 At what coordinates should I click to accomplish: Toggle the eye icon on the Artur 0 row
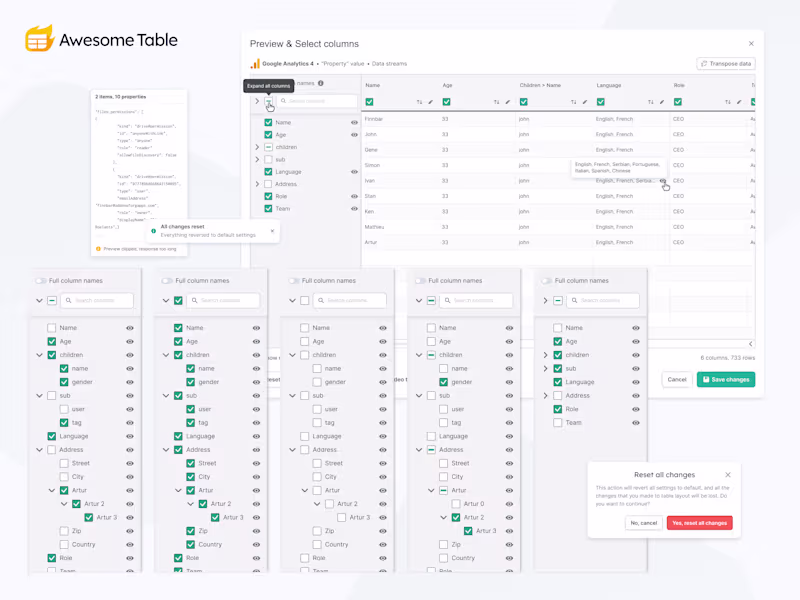click(509, 504)
